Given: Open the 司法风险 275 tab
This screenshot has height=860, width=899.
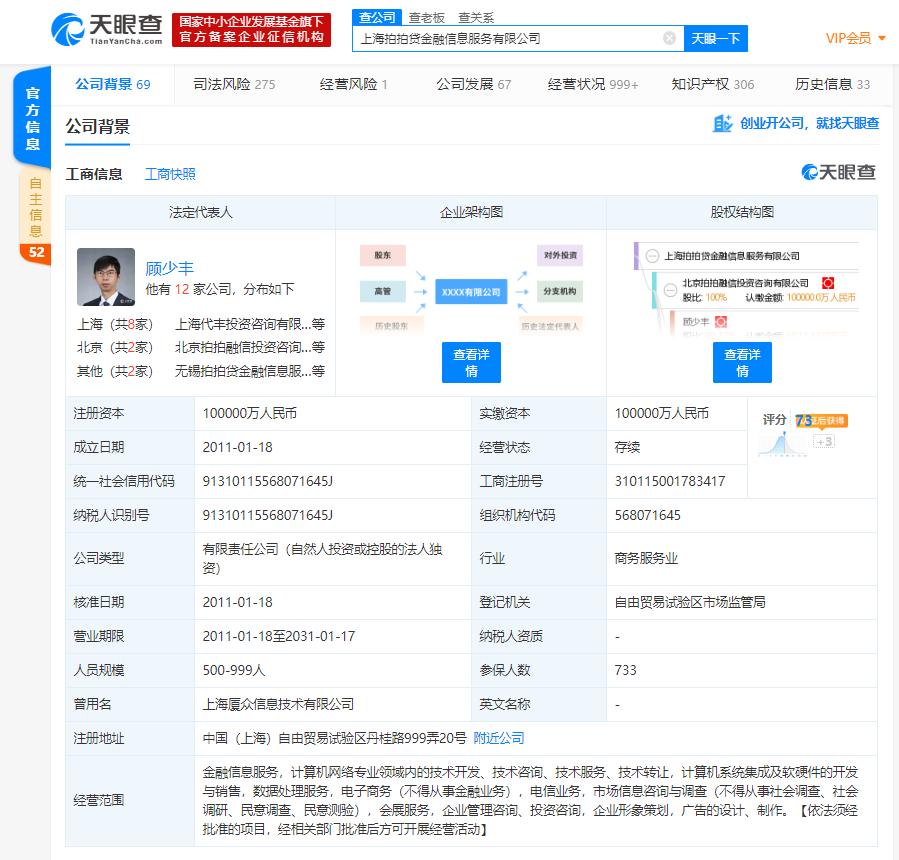Looking at the screenshot, I should coord(234,84).
